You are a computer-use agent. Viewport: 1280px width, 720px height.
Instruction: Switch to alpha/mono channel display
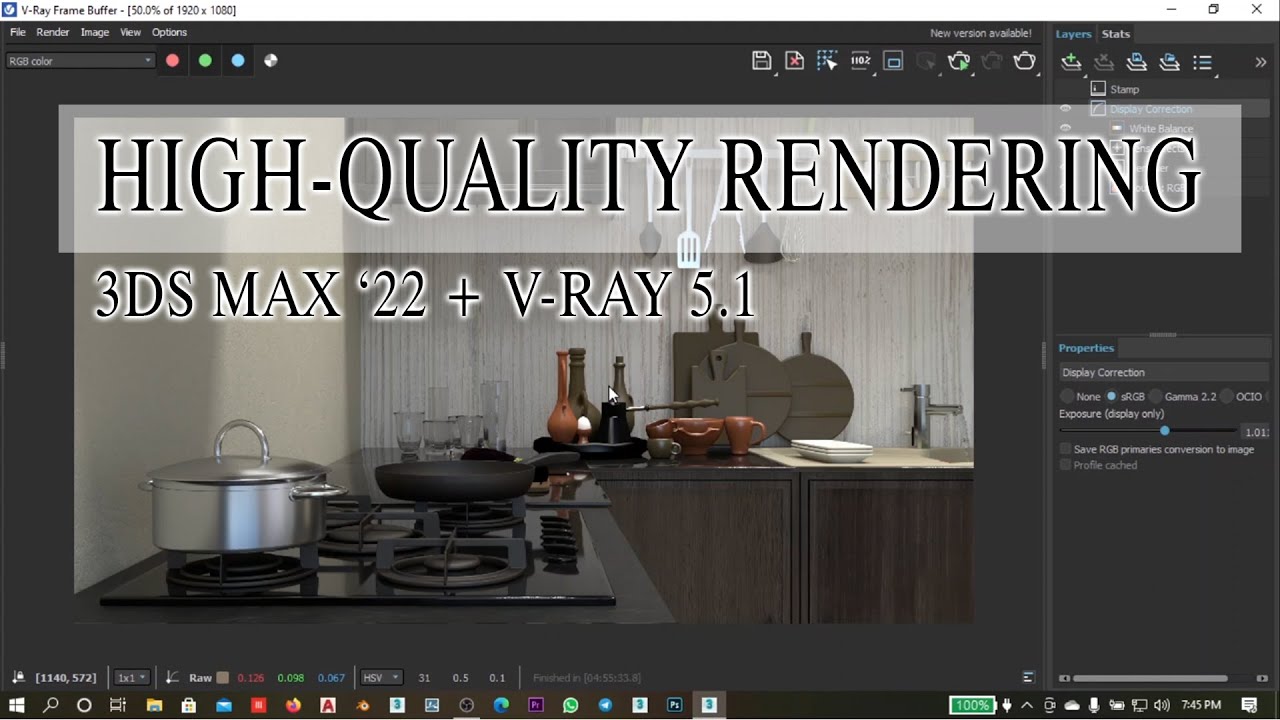[271, 61]
